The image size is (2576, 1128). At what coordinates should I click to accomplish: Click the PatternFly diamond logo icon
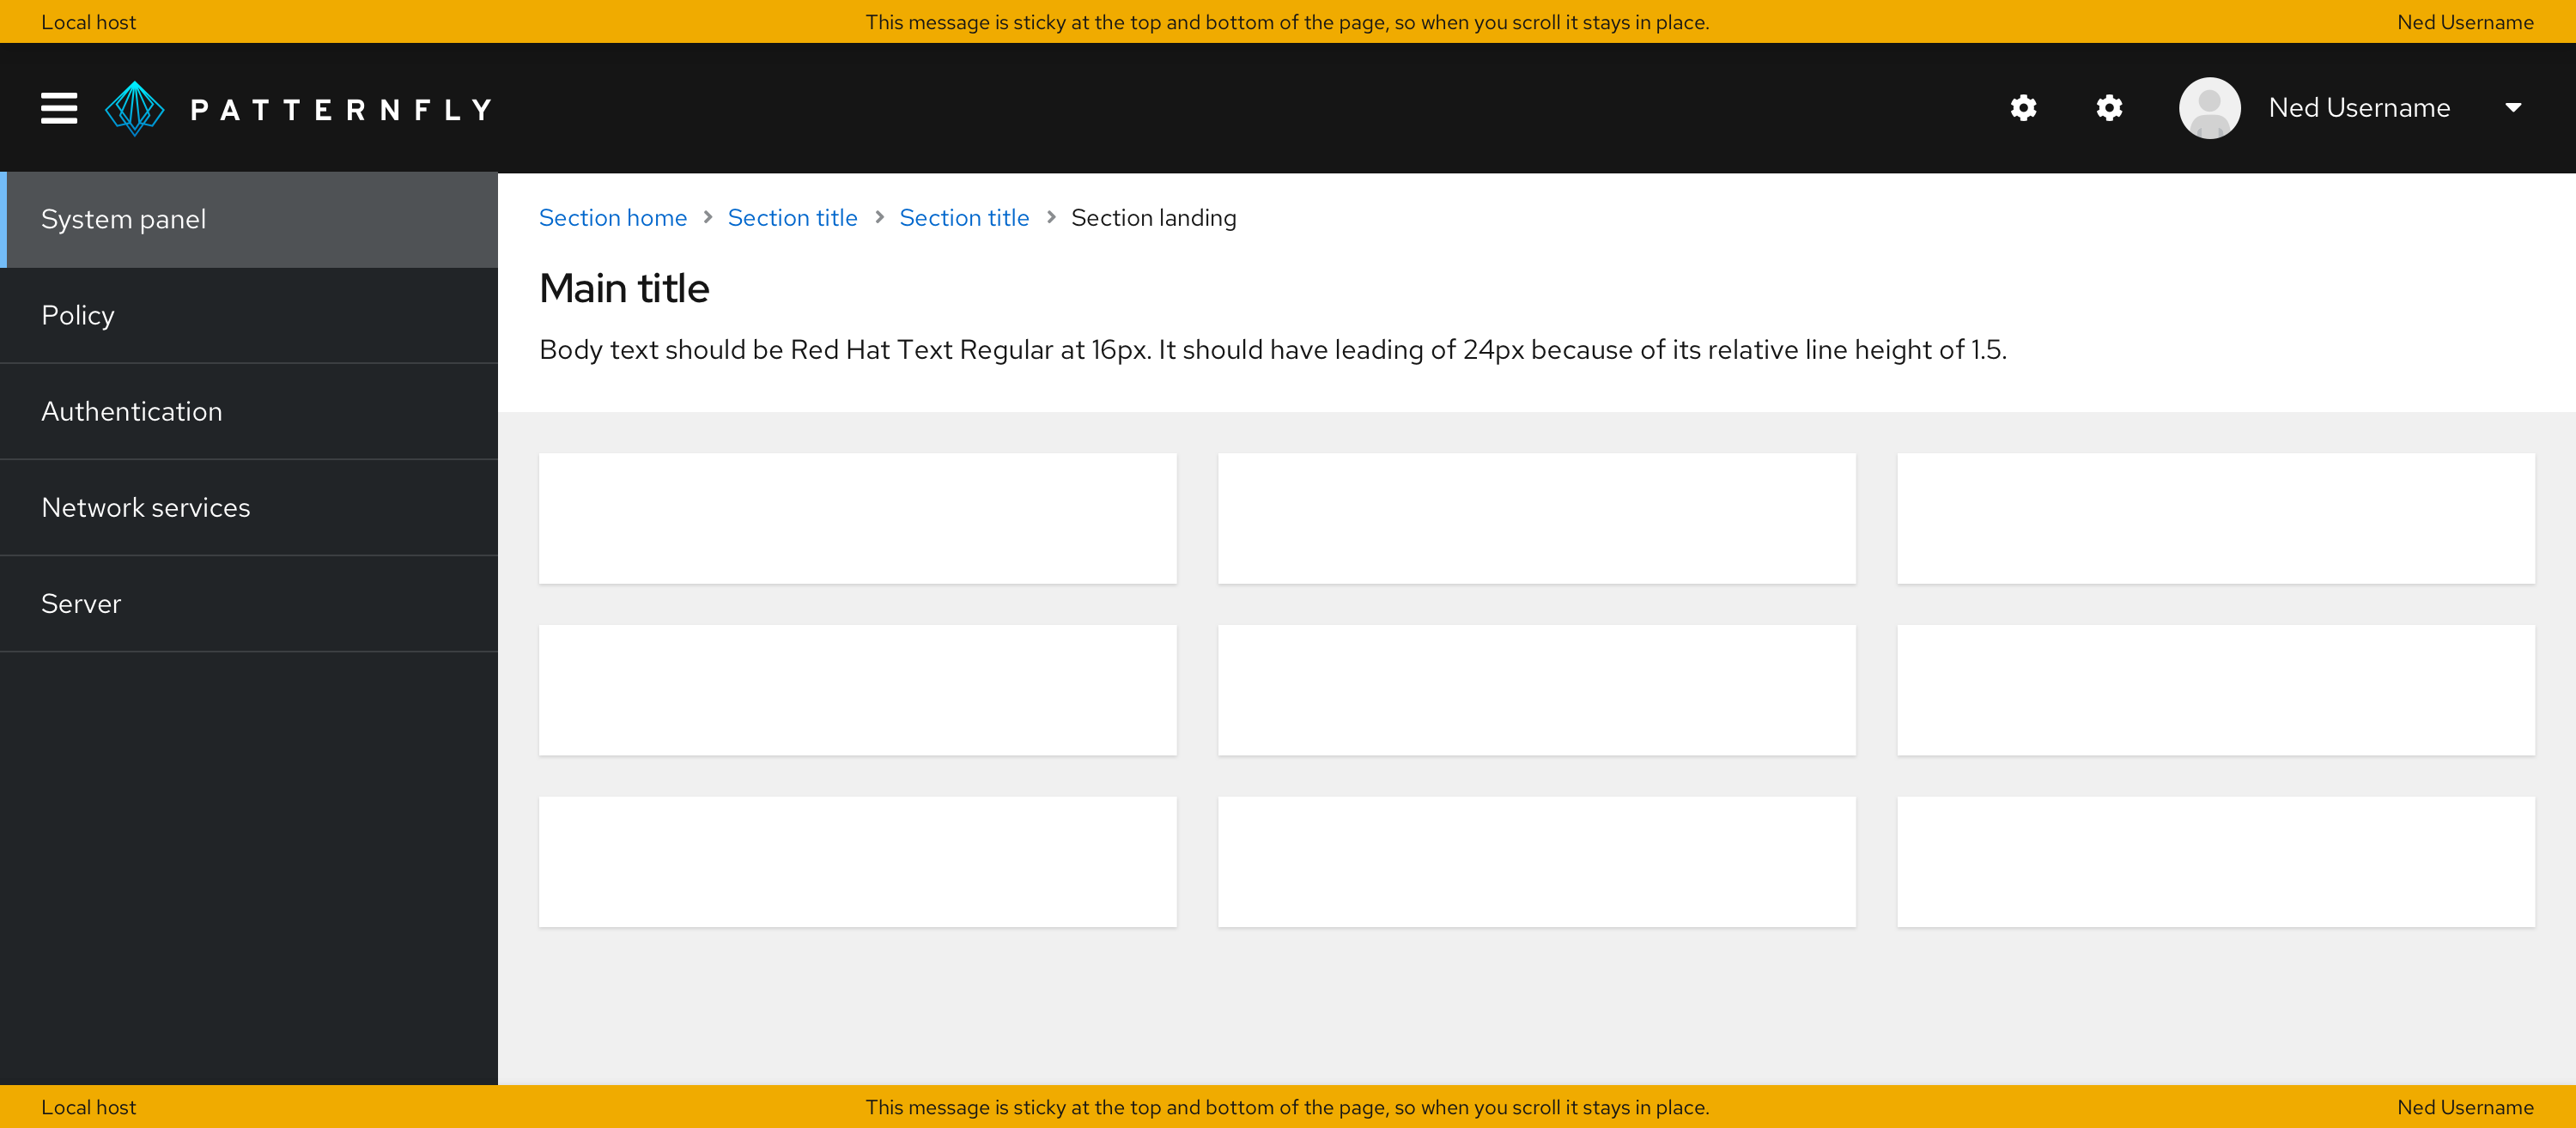tap(135, 108)
